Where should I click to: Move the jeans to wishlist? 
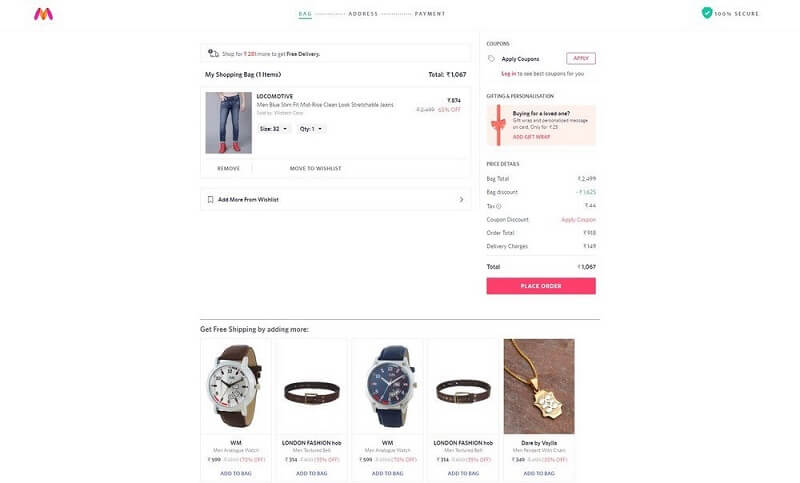coord(315,168)
